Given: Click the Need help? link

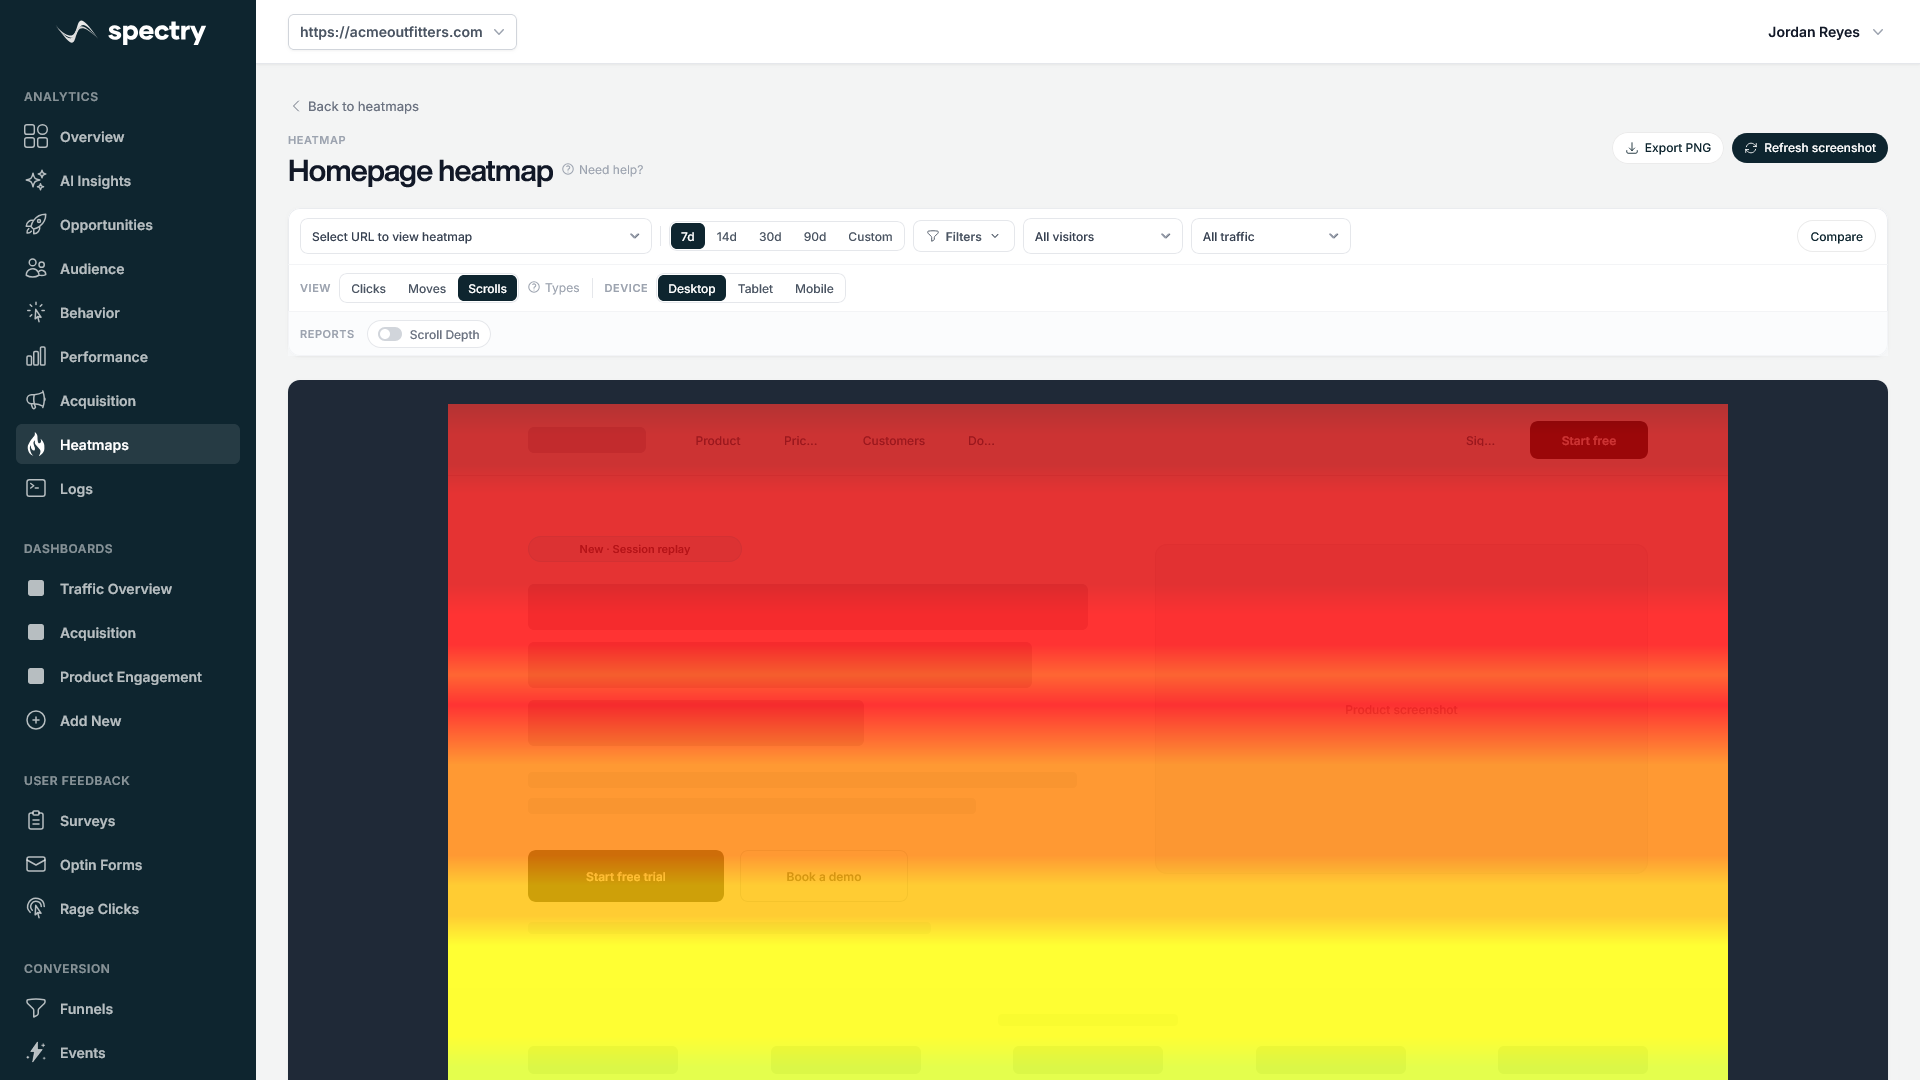Looking at the screenshot, I should (x=603, y=169).
